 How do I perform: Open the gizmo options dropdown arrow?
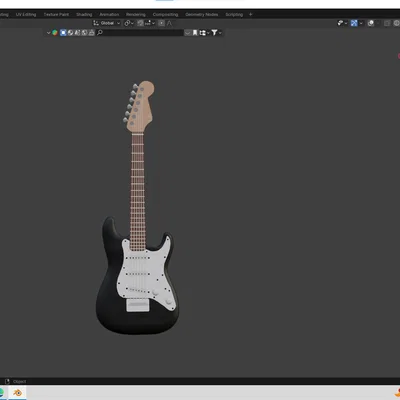click(x=361, y=23)
